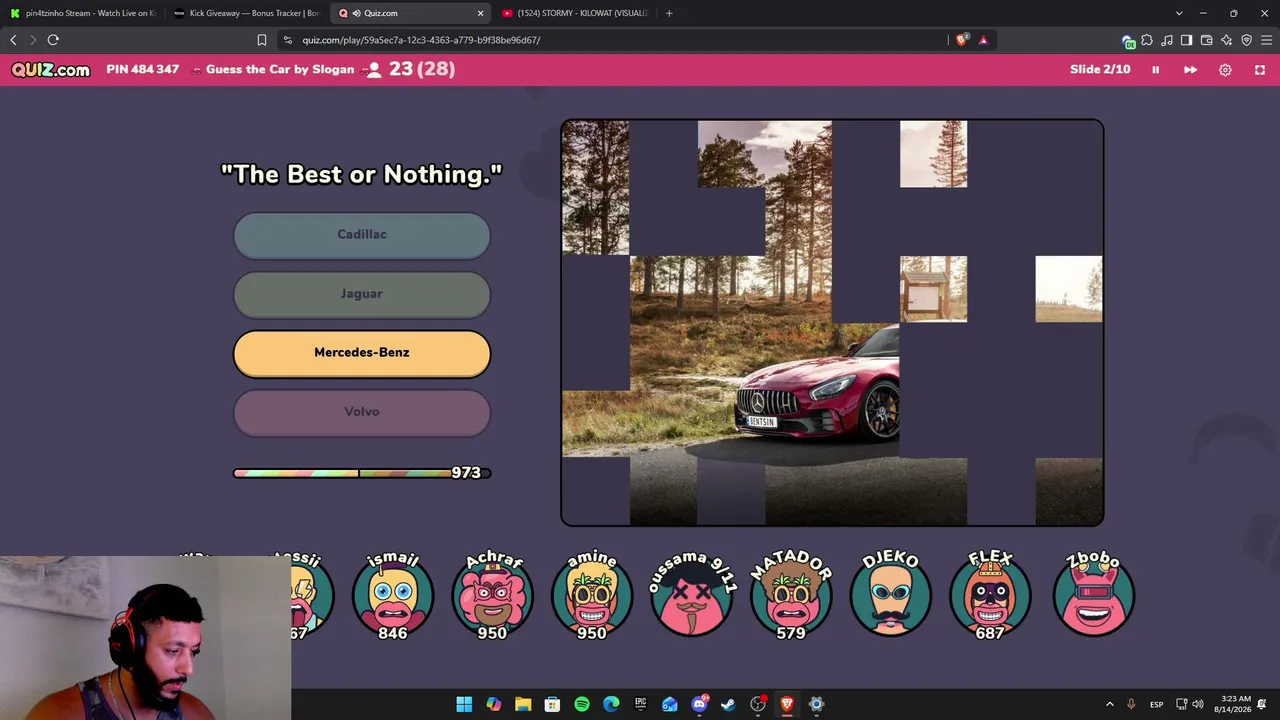Switch to Kick Giveaway Bonus Tracker tab
Image resolution: width=1280 pixels, height=720 pixels.
tap(246, 13)
